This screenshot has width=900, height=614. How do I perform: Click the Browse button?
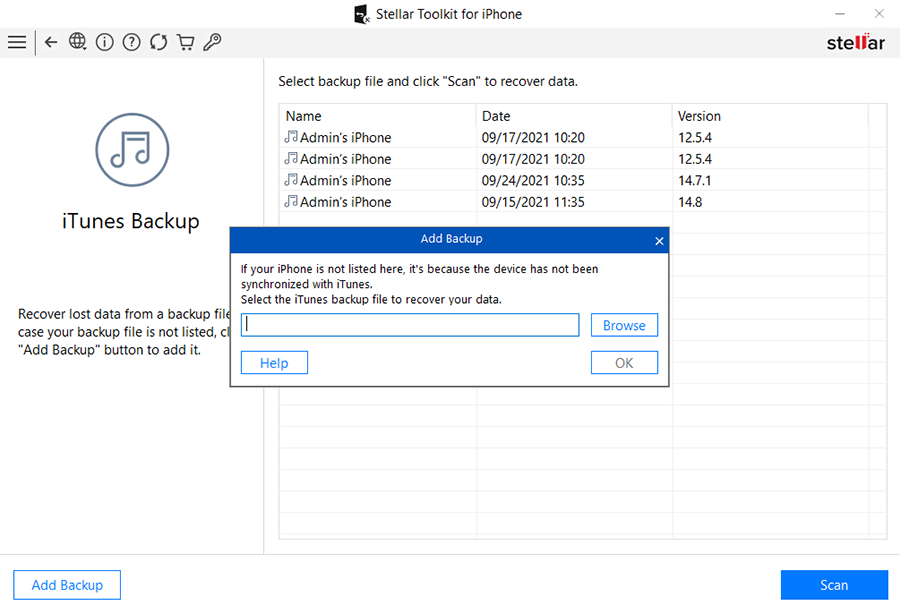click(624, 325)
